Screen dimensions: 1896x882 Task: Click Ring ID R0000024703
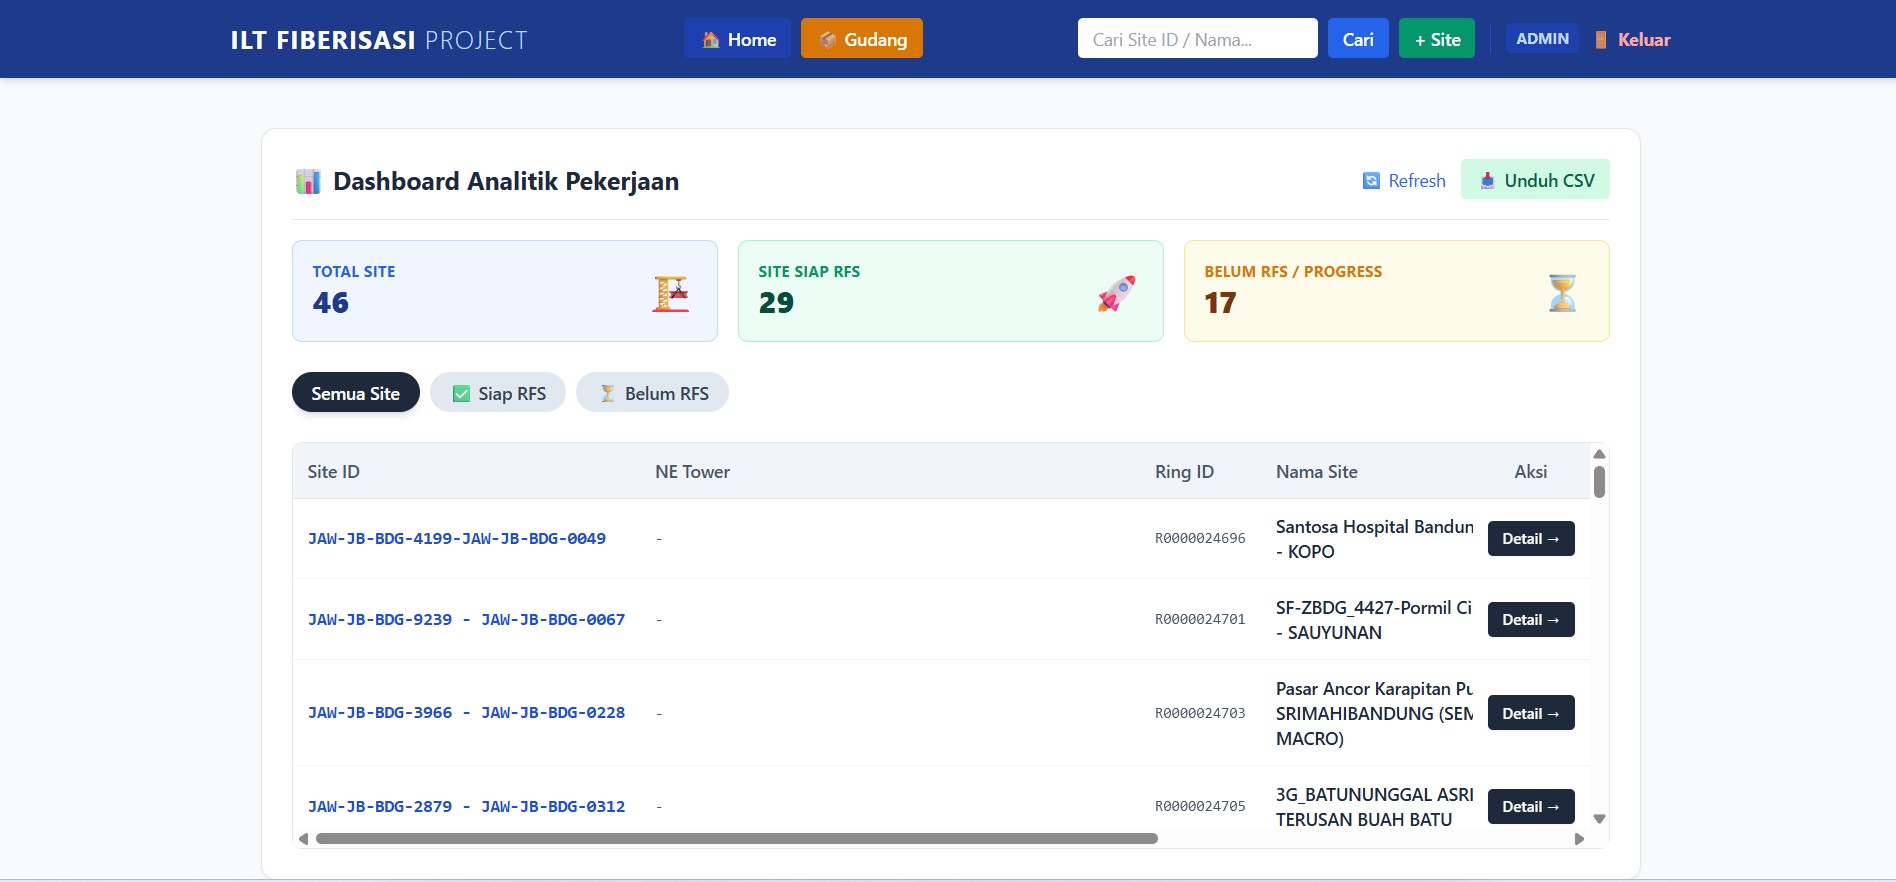[x=1200, y=713]
